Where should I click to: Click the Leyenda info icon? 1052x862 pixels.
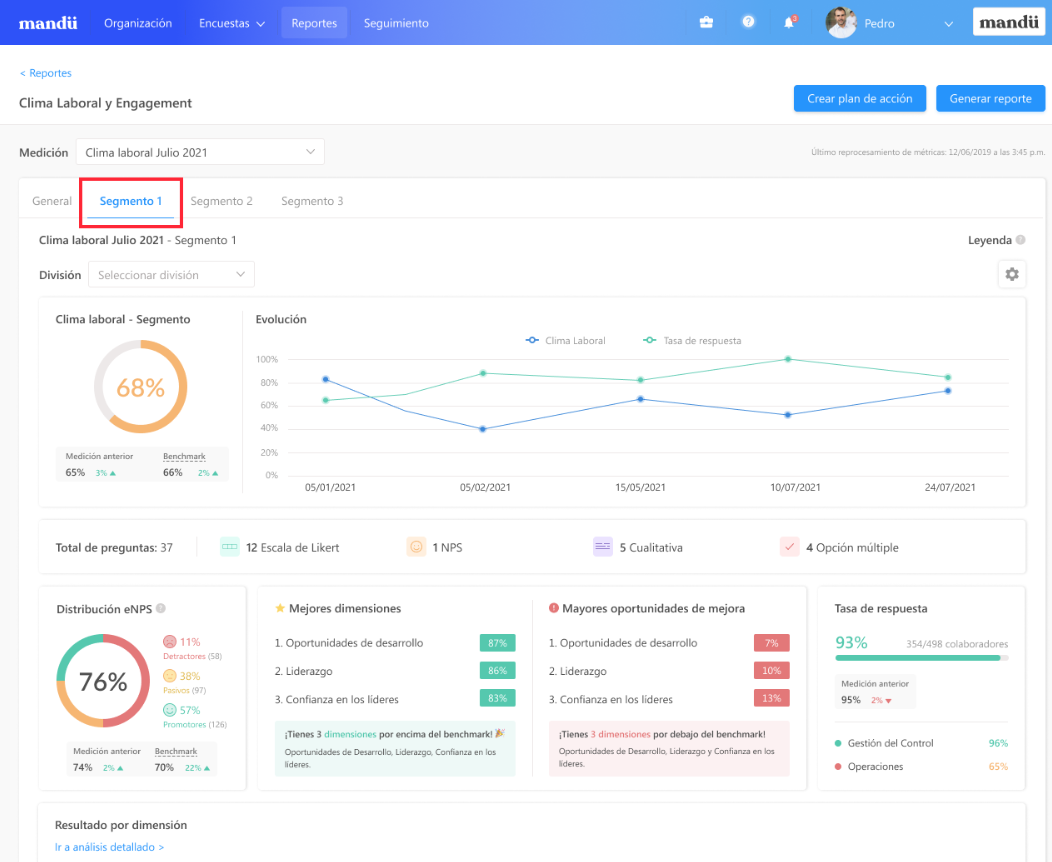tap(1020, 239)
